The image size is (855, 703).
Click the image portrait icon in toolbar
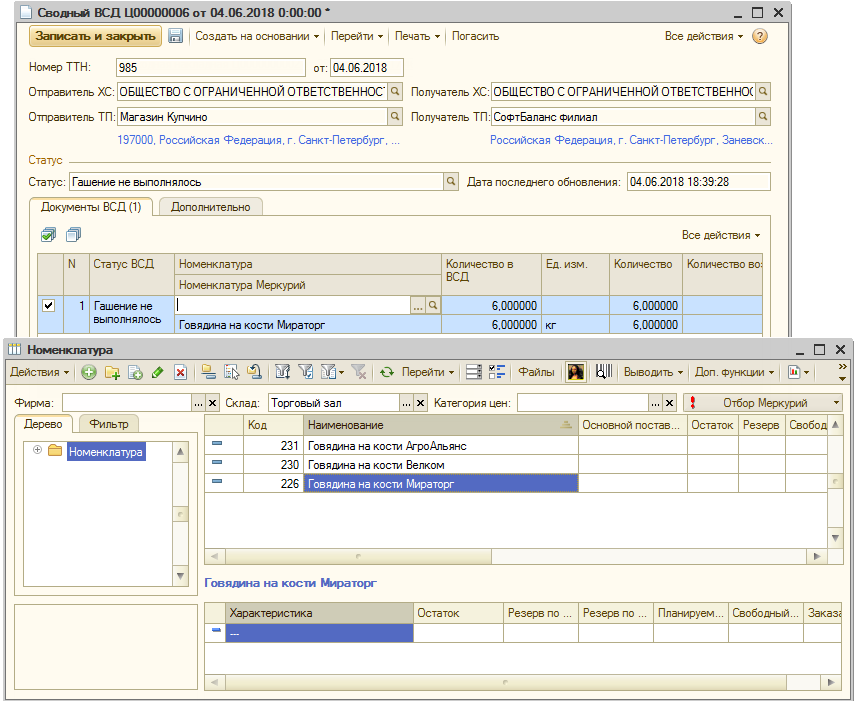[x=575, y=372]
